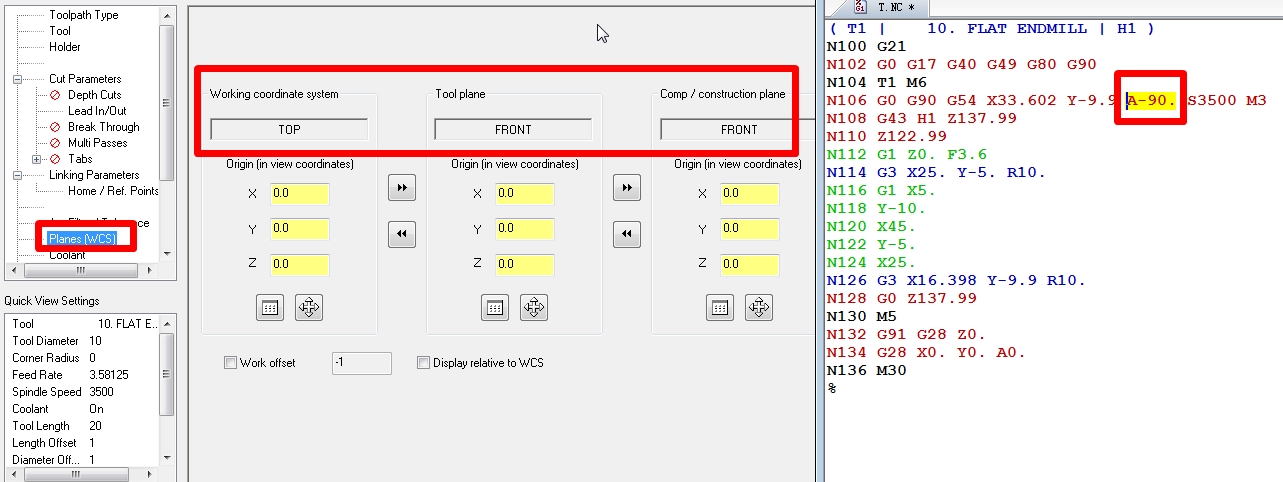The width and height of the screenshot is (1283, 482).
Task: Click the T1 10. FLAT ENDMILL comment line
Action: pyautogui.click(x=993, y=29)
